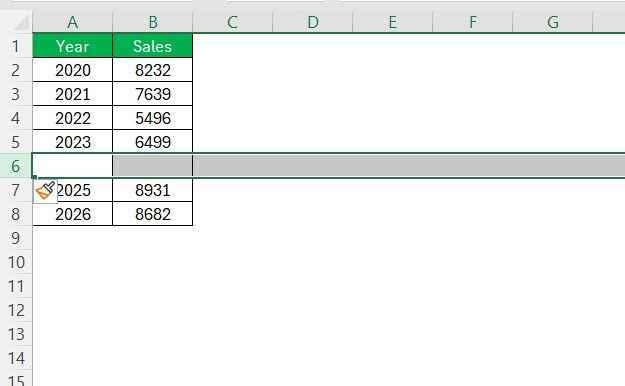Image resolution: width=625 pixels, height=386 pixels.
Task: Click the Select All corner triangle
Action: click(21, 22)
